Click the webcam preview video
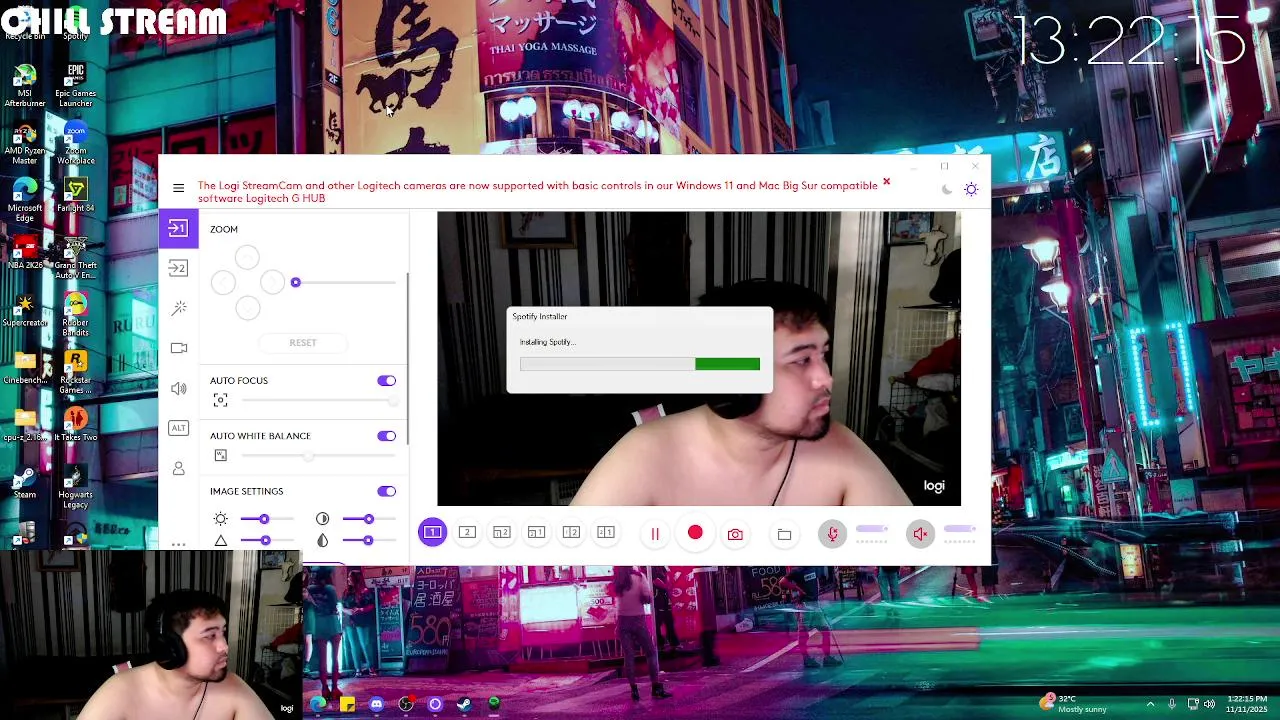 [699, 359]
